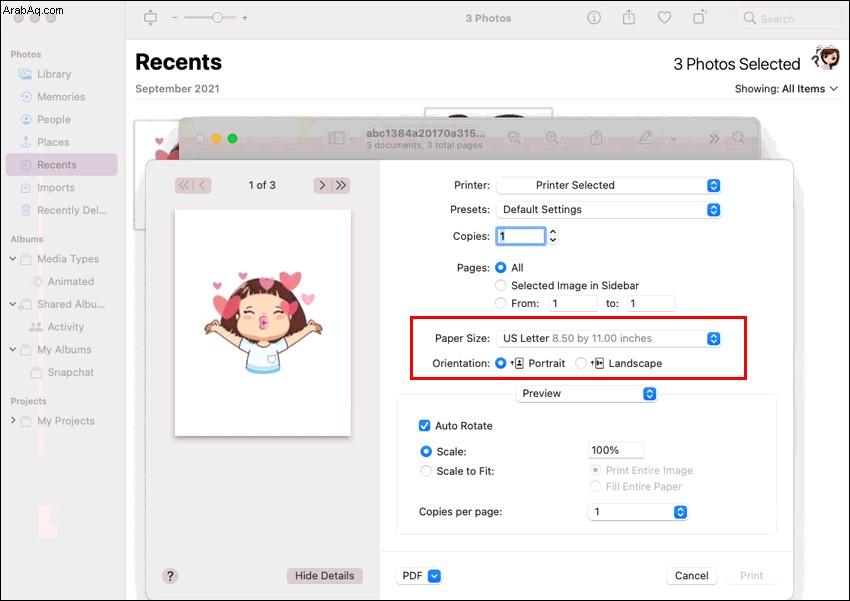Open the Paper Size dropdown
The height and width of the screenshot is (601, 850).
[x=609, y=338]
